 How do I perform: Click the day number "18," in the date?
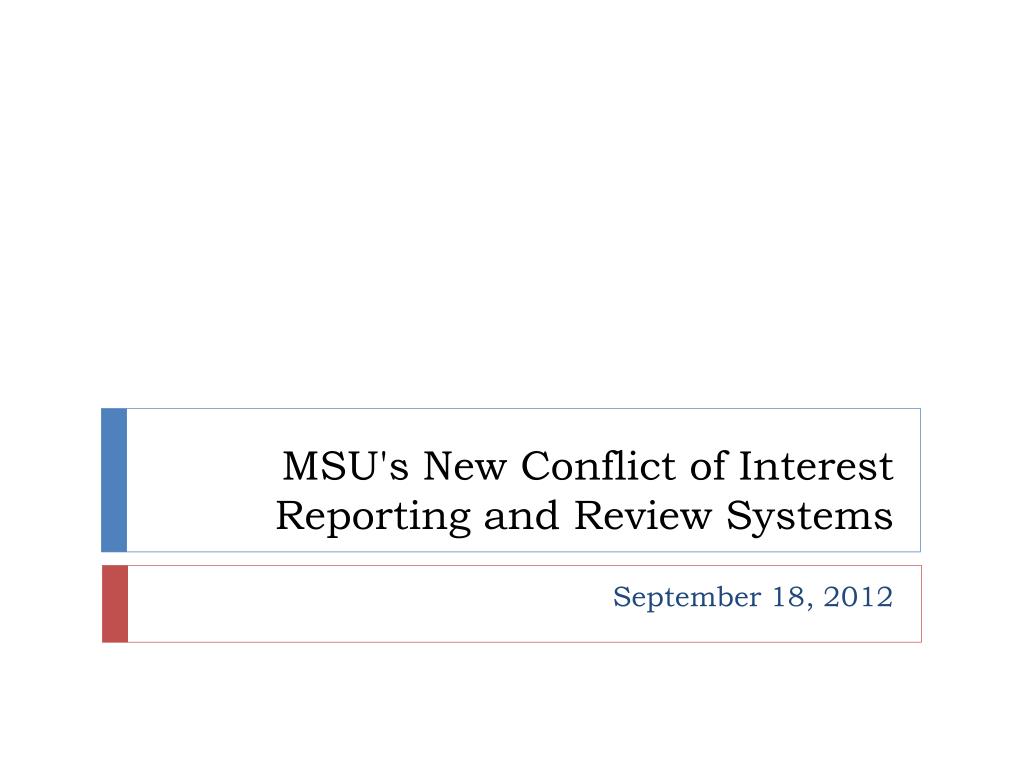(x=792, y=598)
